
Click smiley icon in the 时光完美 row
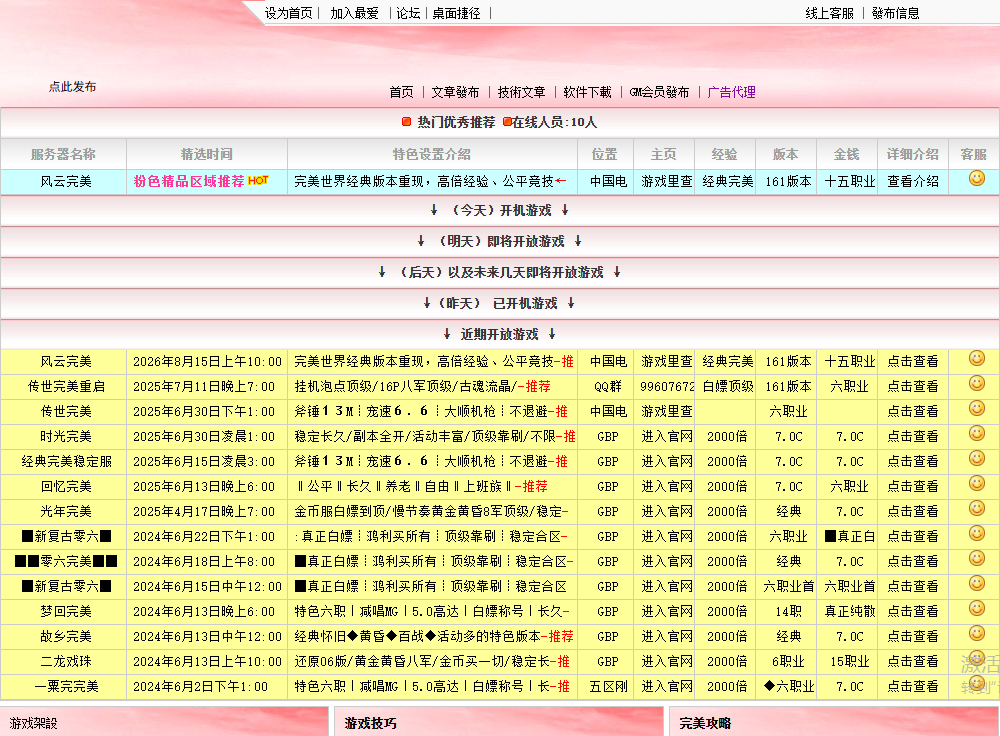click(976, 434)
